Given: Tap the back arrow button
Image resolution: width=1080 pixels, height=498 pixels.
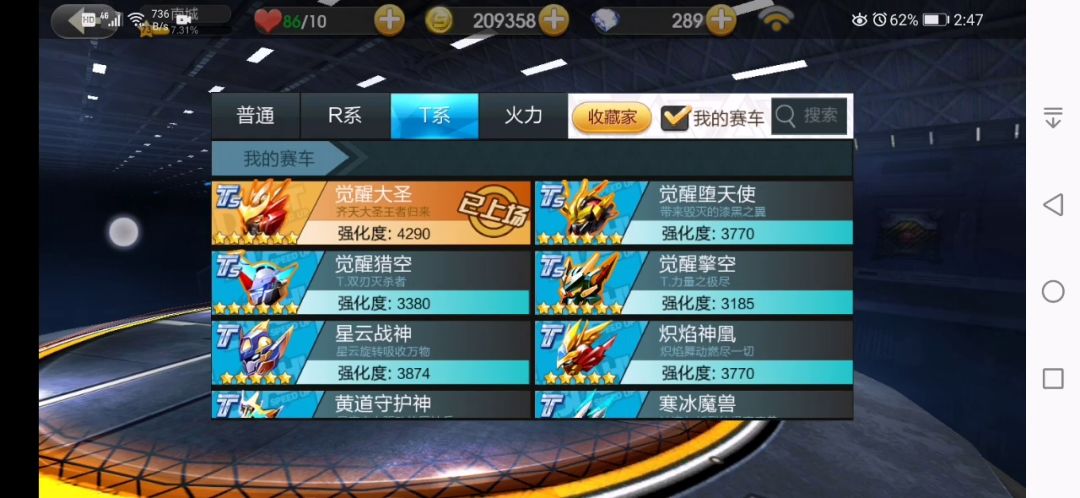Looking at the screenshot, I should [83, 20].
